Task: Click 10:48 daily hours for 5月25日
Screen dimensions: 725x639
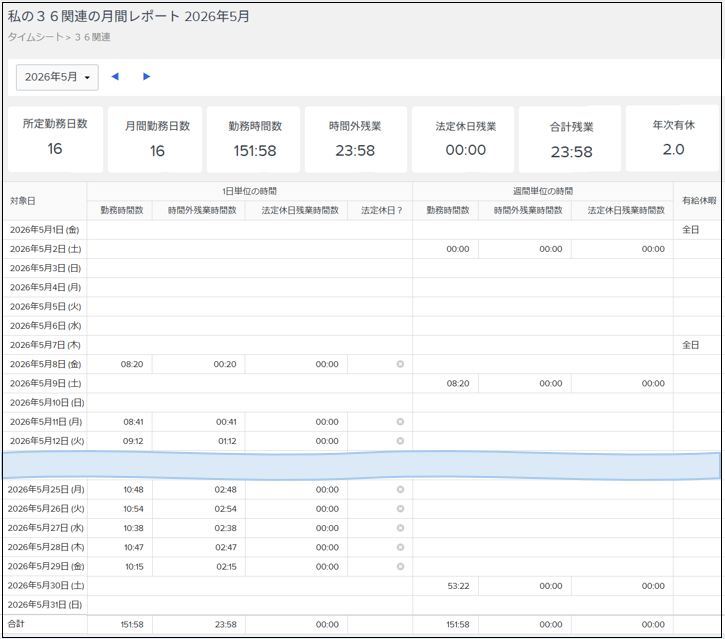Action: (x=133, y=490)
